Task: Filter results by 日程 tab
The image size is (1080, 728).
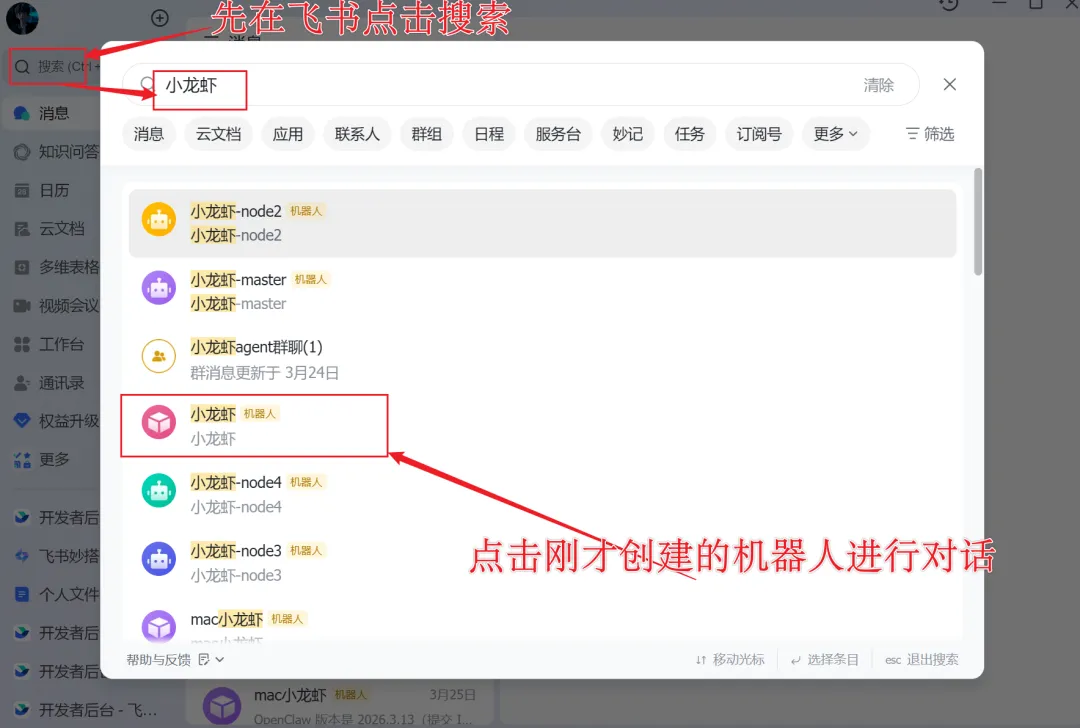Action: 489,134
